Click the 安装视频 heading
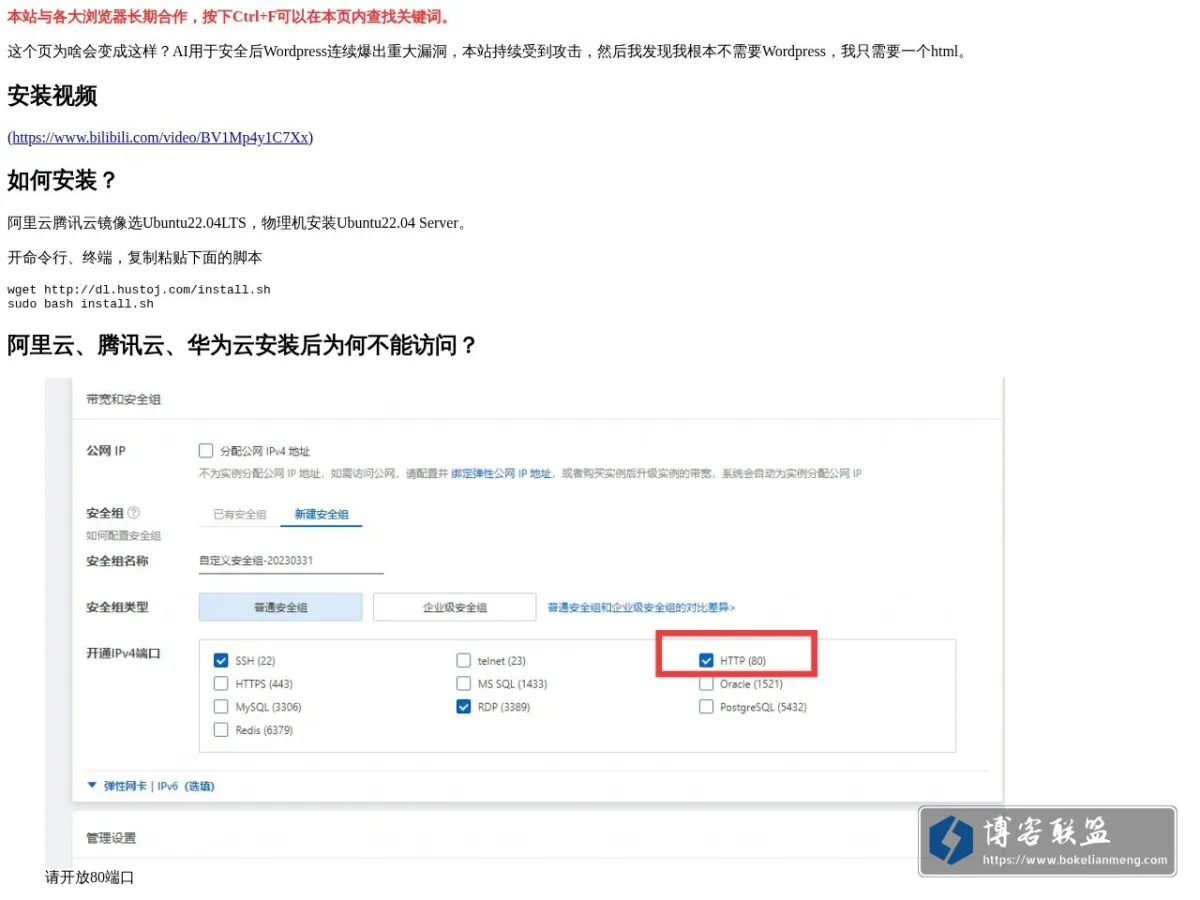Image resolution: width=1200 pixels, height=900 pixels. click(52, 96)
